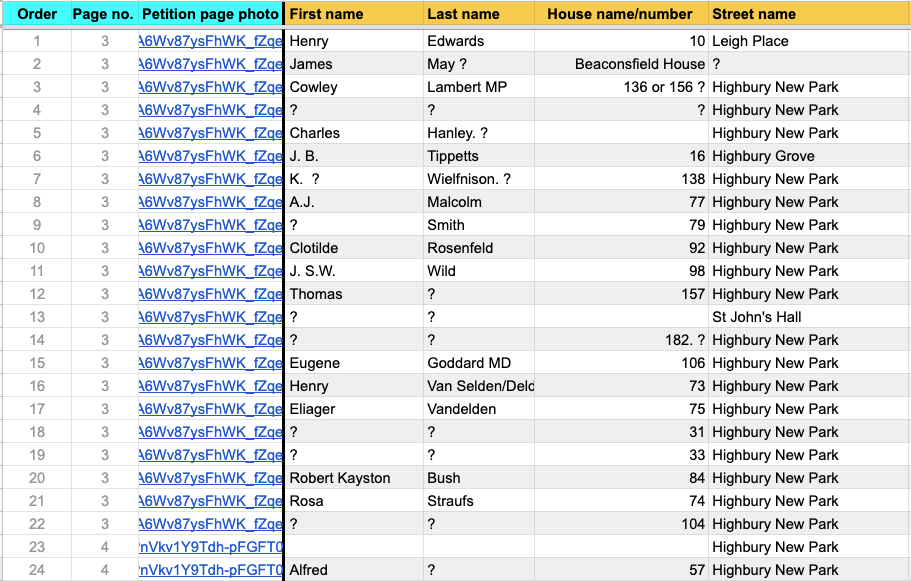Click the "Goddard MD" last name cell
This screenshot has width=911, height=581.
469,363
